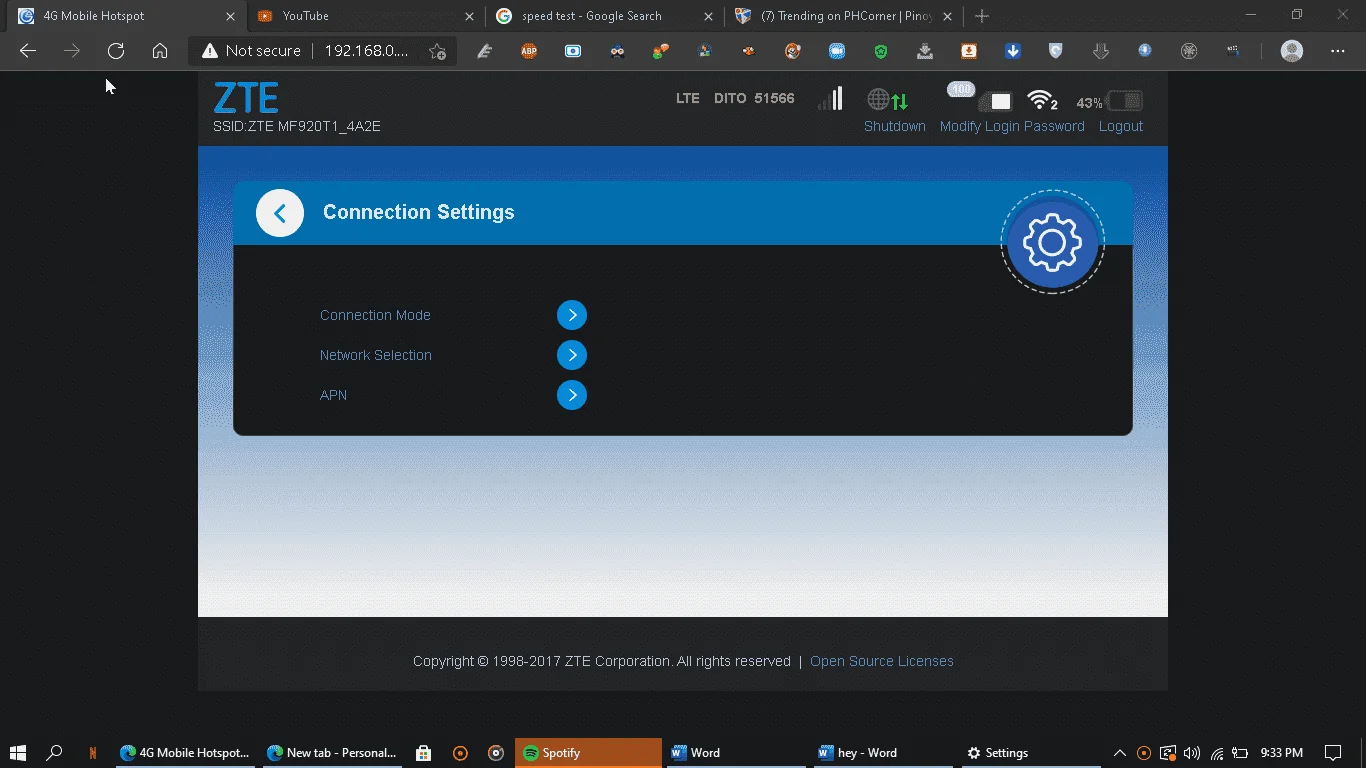Expand the Connection Mode section

[x=572, y=315]
